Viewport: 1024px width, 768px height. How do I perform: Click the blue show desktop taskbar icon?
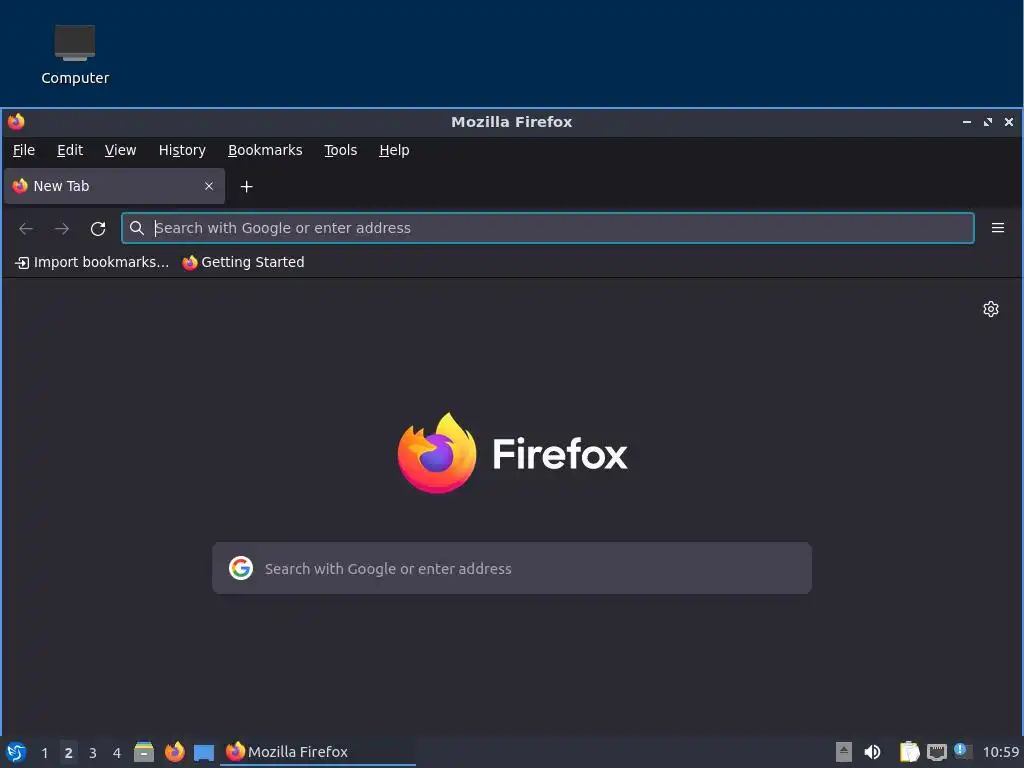(204, 752)
